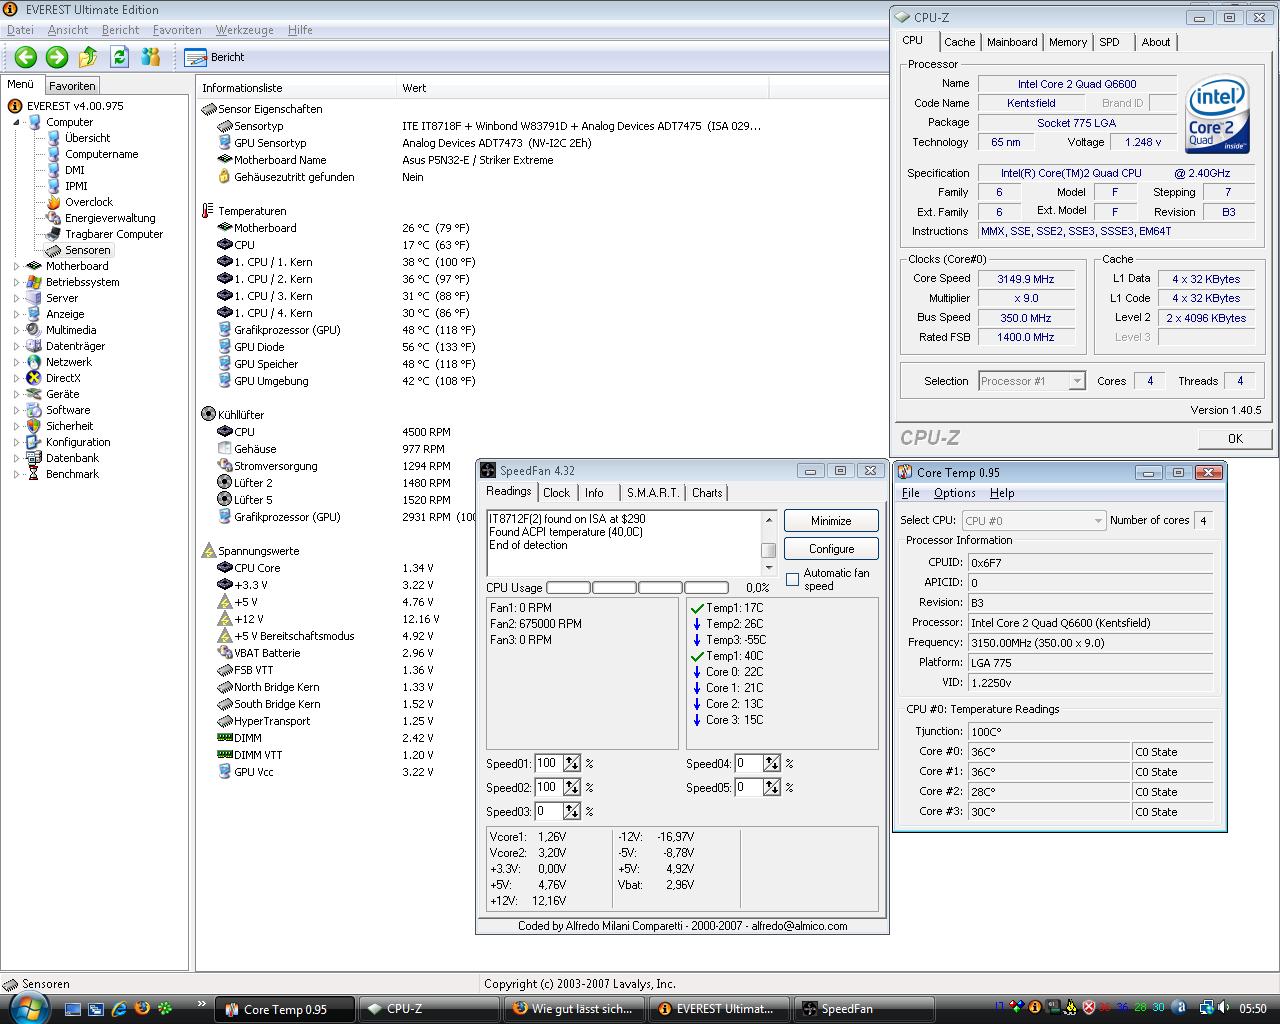The height and width of the screenshot is (1024, 1280).
Task: Click the network connection tray icon
Action: [1207, 1008]
